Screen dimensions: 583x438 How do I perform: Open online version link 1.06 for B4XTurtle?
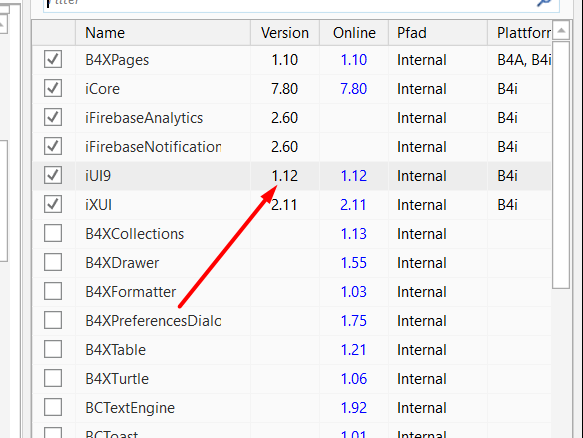click(x=354, y=379)
